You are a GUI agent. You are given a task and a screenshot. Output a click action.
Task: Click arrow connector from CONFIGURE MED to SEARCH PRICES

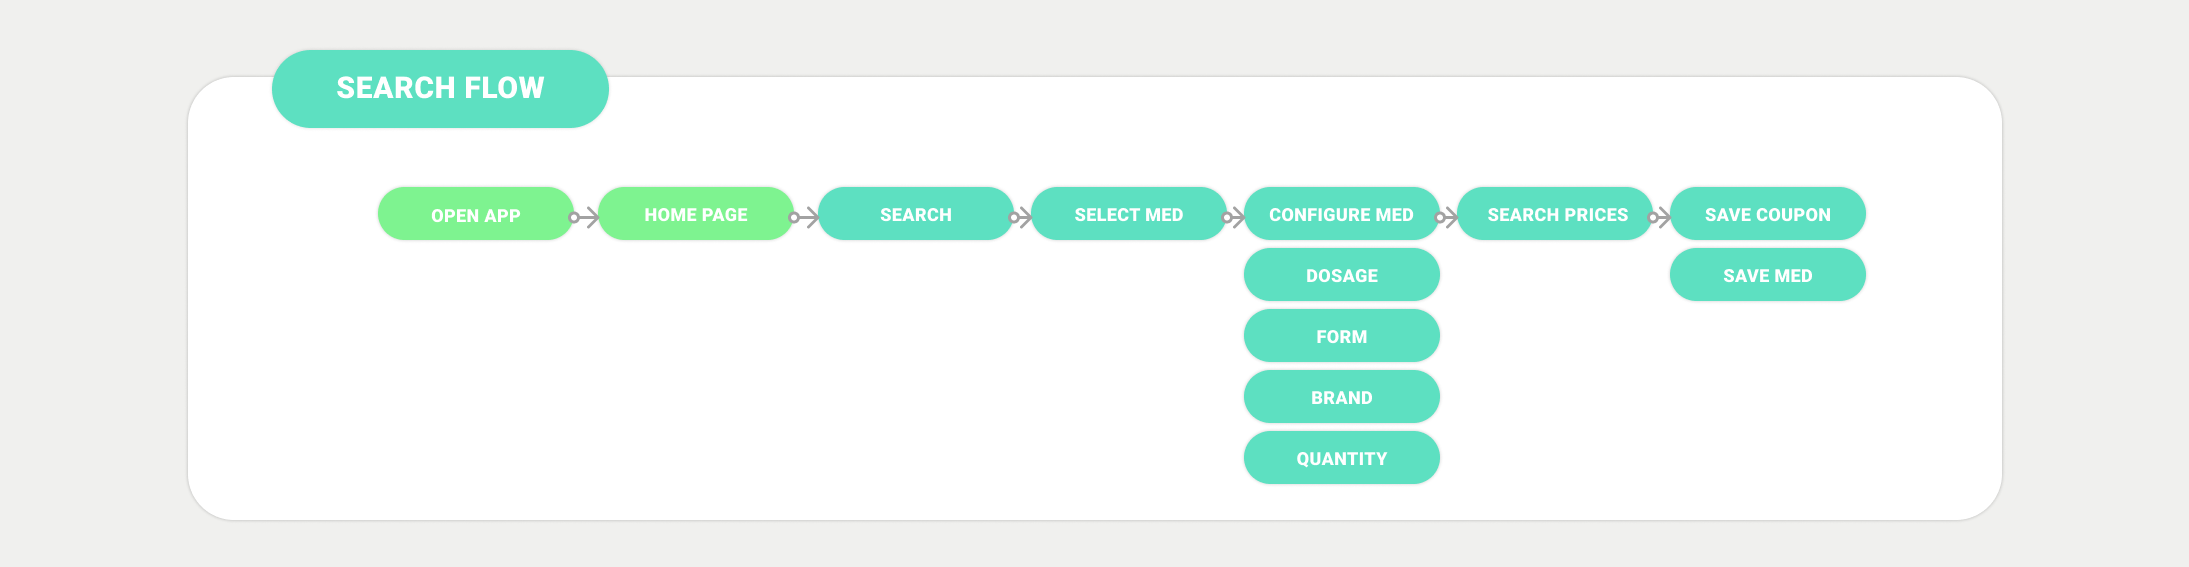(x=1447, y=217)
